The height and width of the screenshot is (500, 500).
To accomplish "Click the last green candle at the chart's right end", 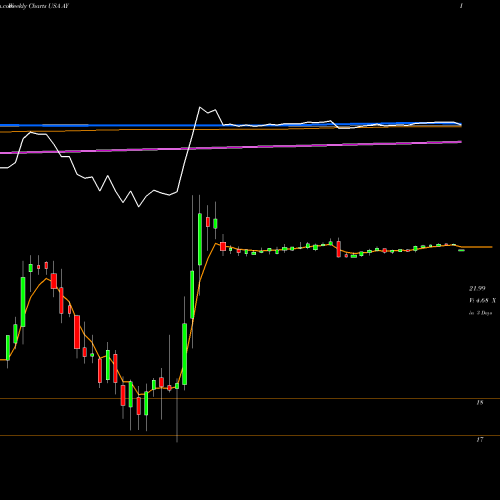I will click(462, 250).
